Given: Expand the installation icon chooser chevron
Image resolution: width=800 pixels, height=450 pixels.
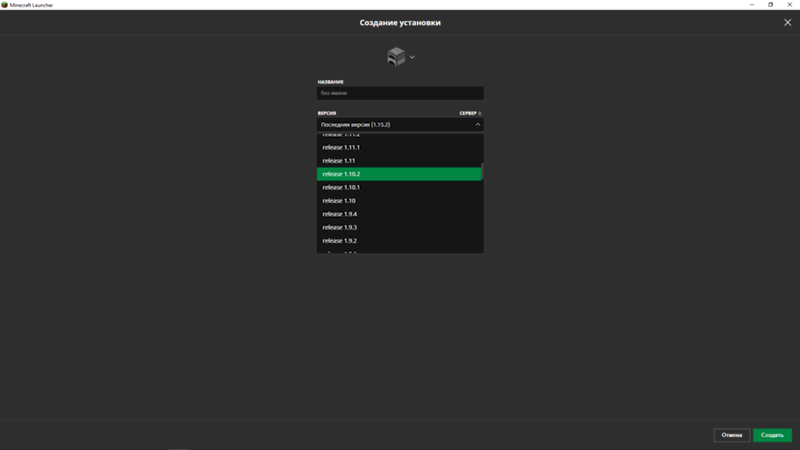Looking at the screenshot, I should 412,57.
